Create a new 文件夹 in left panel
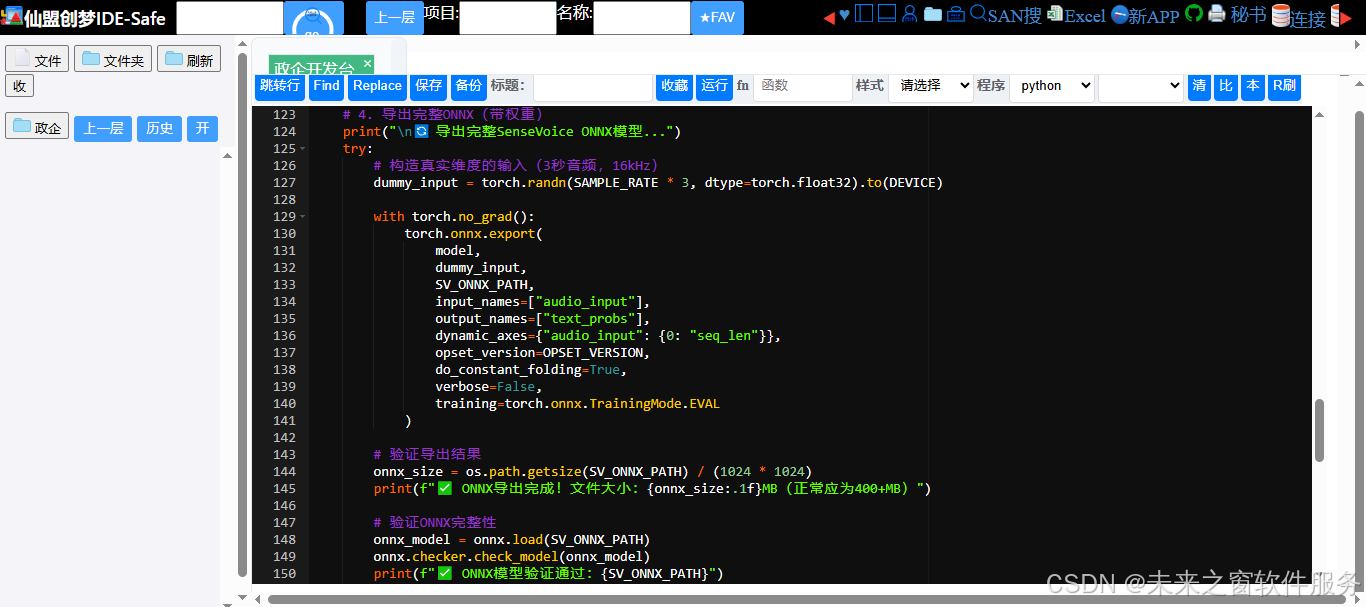1366x607 pixels. [x=113, y=60]
